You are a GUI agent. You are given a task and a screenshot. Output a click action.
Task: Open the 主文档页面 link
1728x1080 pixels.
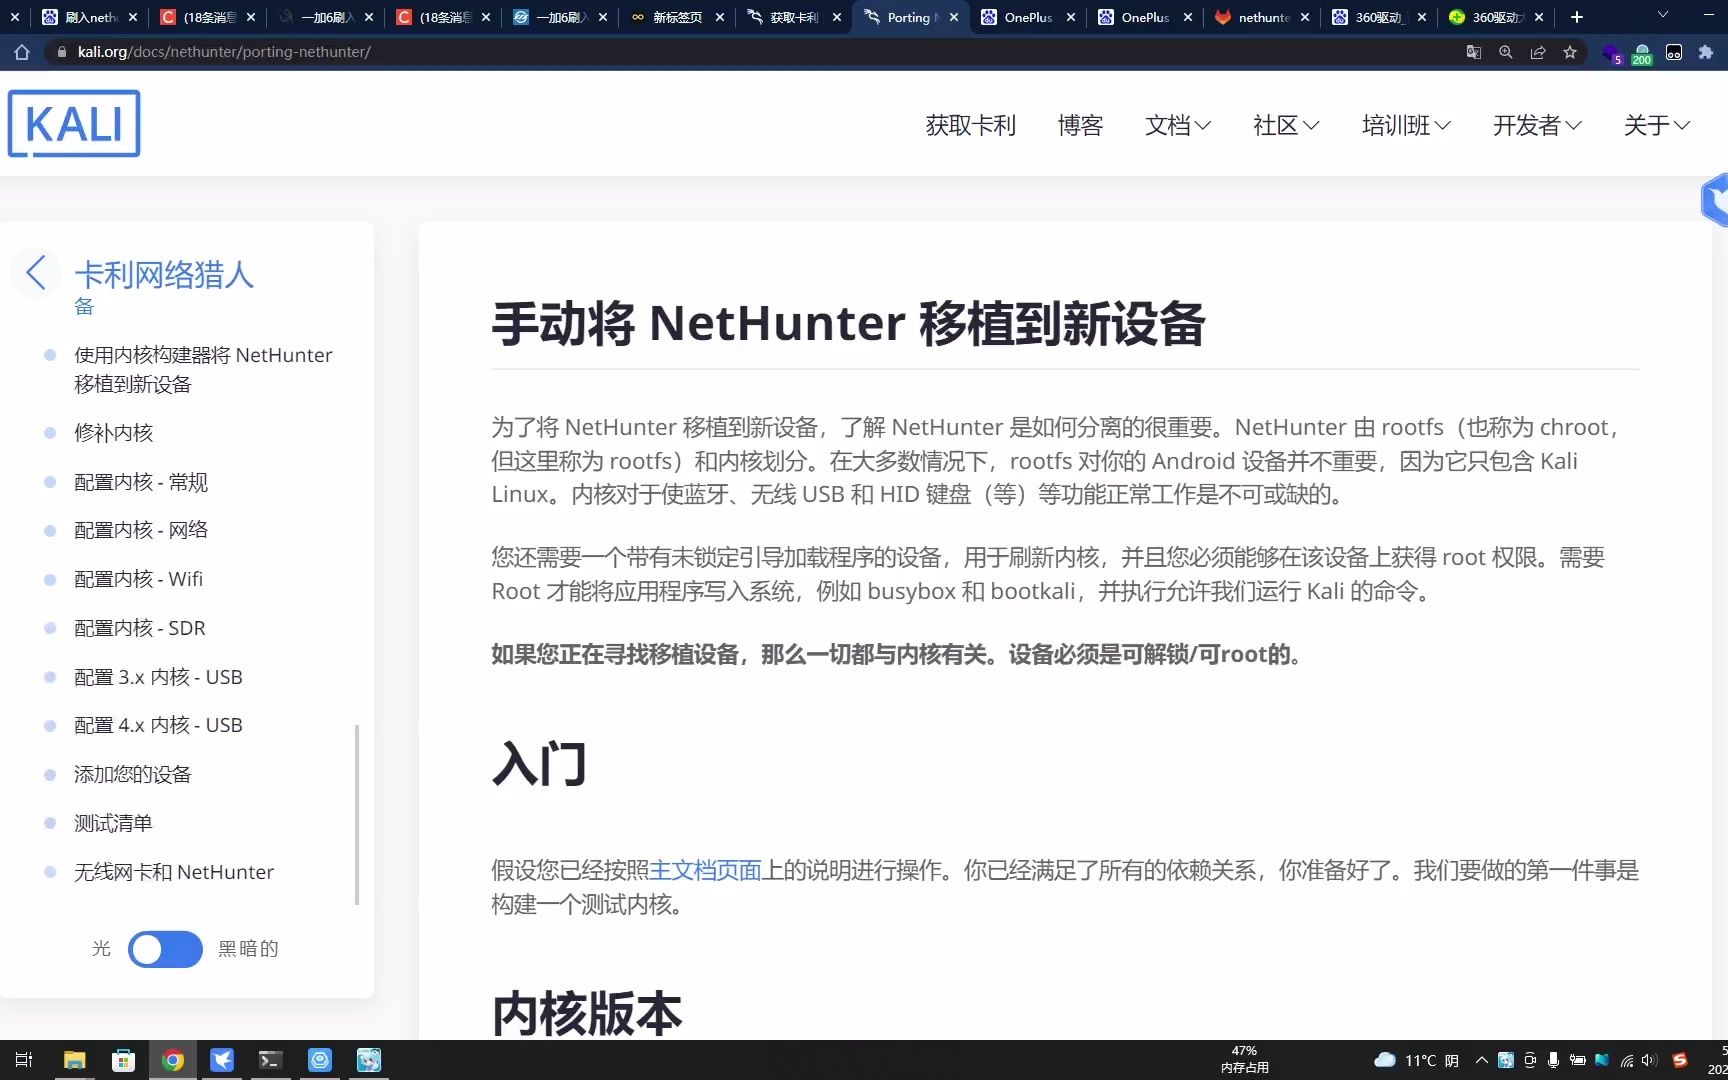tap(705, 870)
